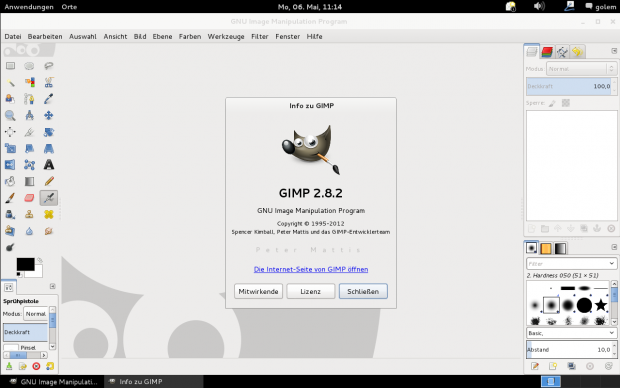Select the Clone stamp tool
This screenshot has width=620, height=388.
29,214
